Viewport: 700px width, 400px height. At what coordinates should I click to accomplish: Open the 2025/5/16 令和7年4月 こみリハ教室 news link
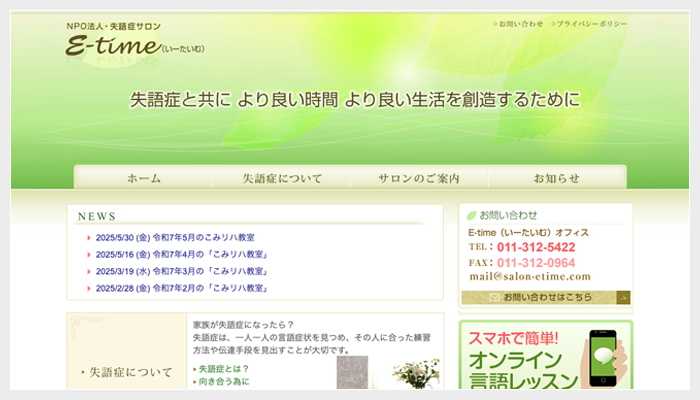(181, 255)
